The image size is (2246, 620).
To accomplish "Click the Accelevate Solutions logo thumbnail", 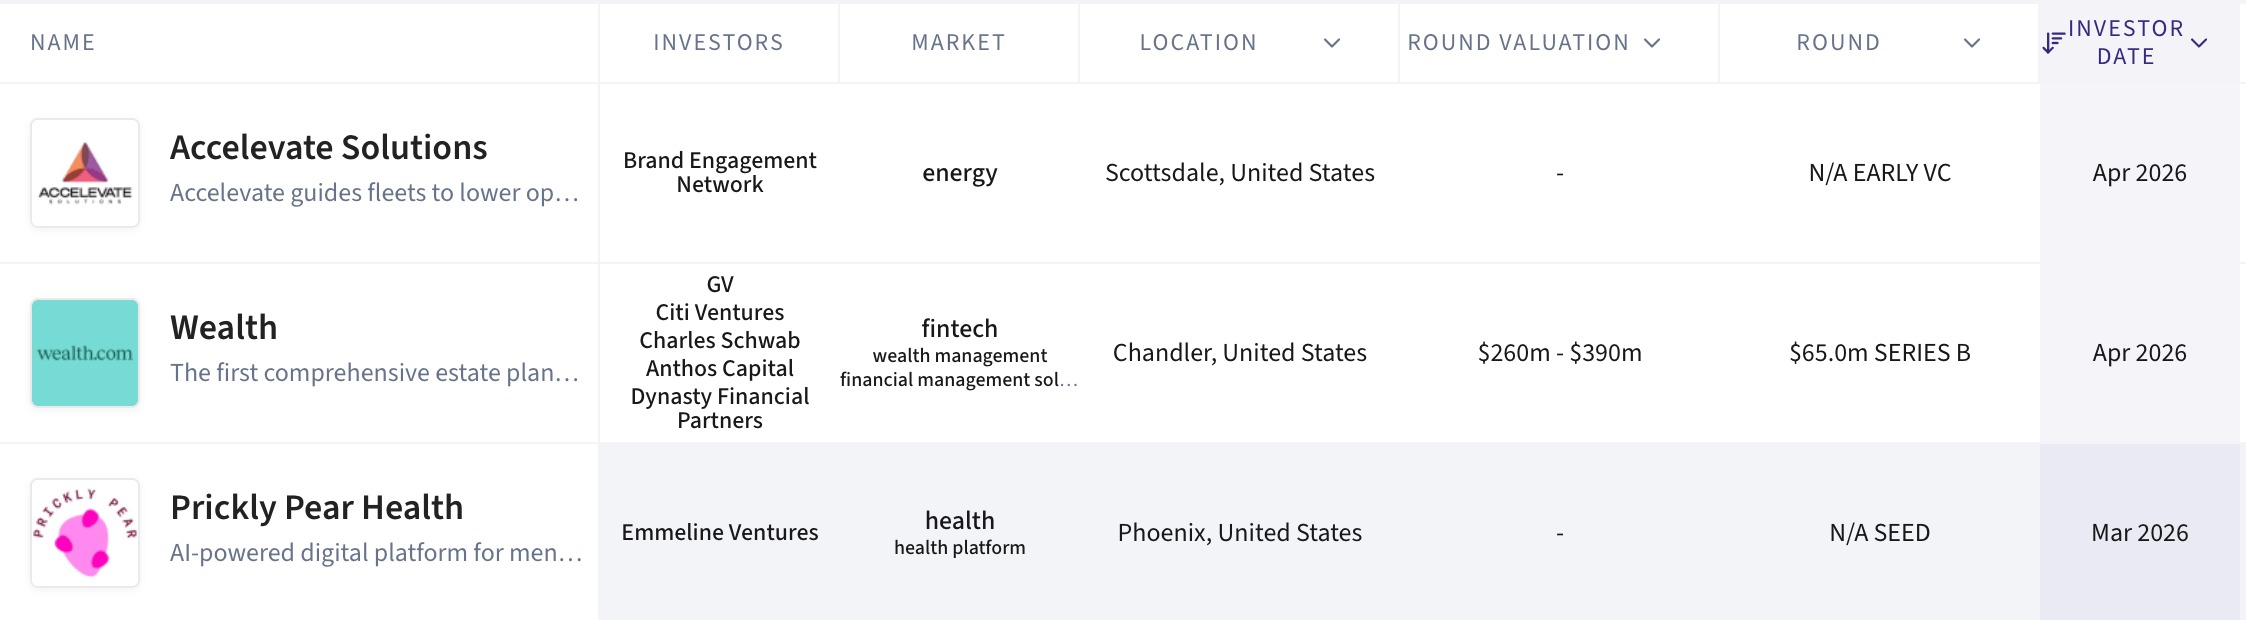I will click(85, 173).
